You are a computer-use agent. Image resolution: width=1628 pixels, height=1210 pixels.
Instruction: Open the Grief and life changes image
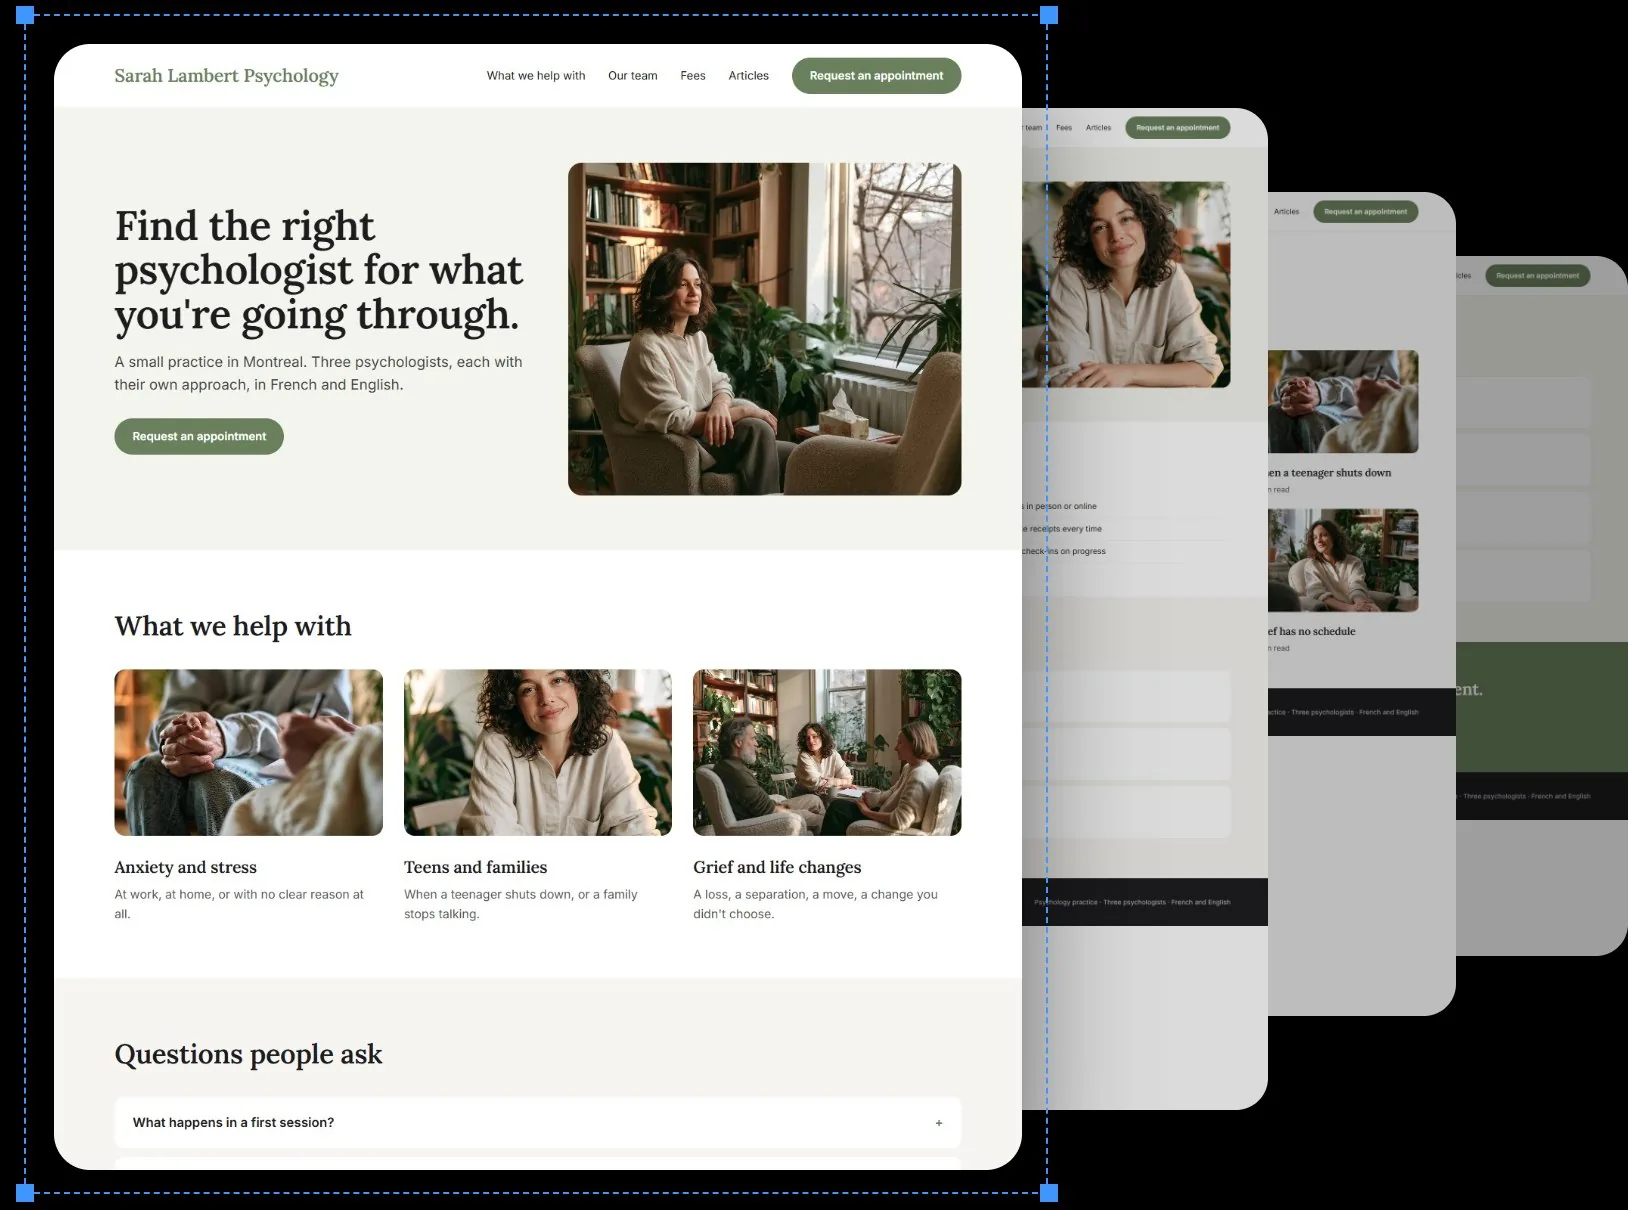(x=827, y=752)
